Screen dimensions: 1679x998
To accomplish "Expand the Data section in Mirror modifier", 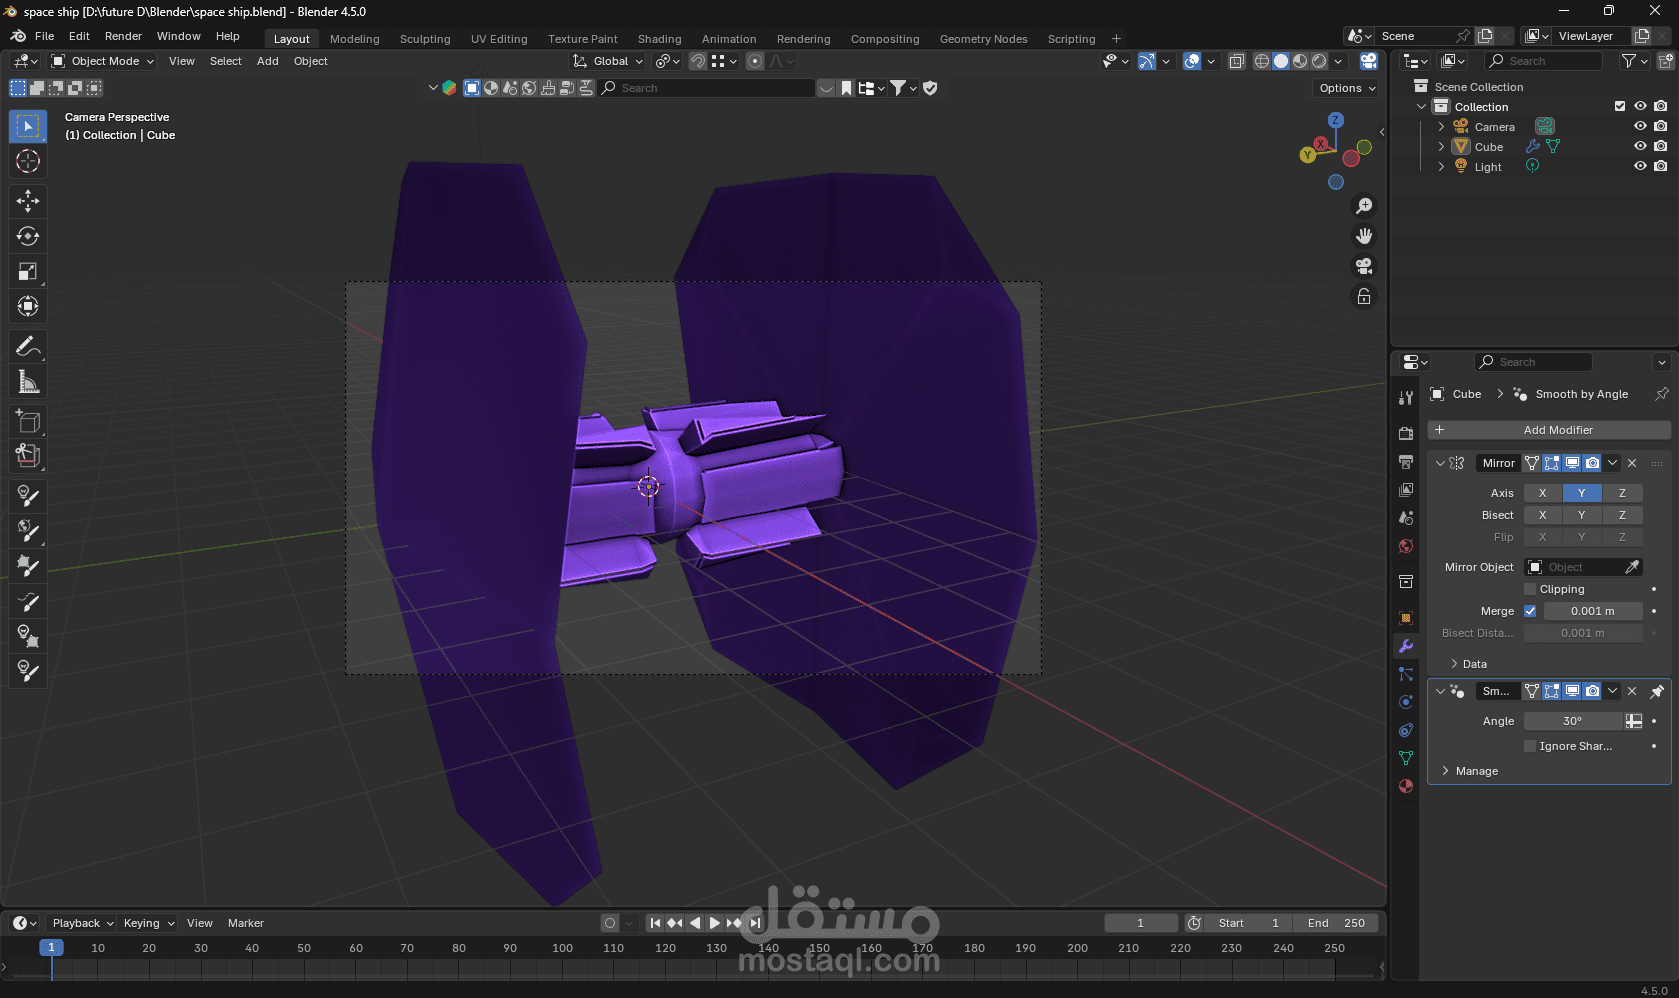I will [1467, 664].
